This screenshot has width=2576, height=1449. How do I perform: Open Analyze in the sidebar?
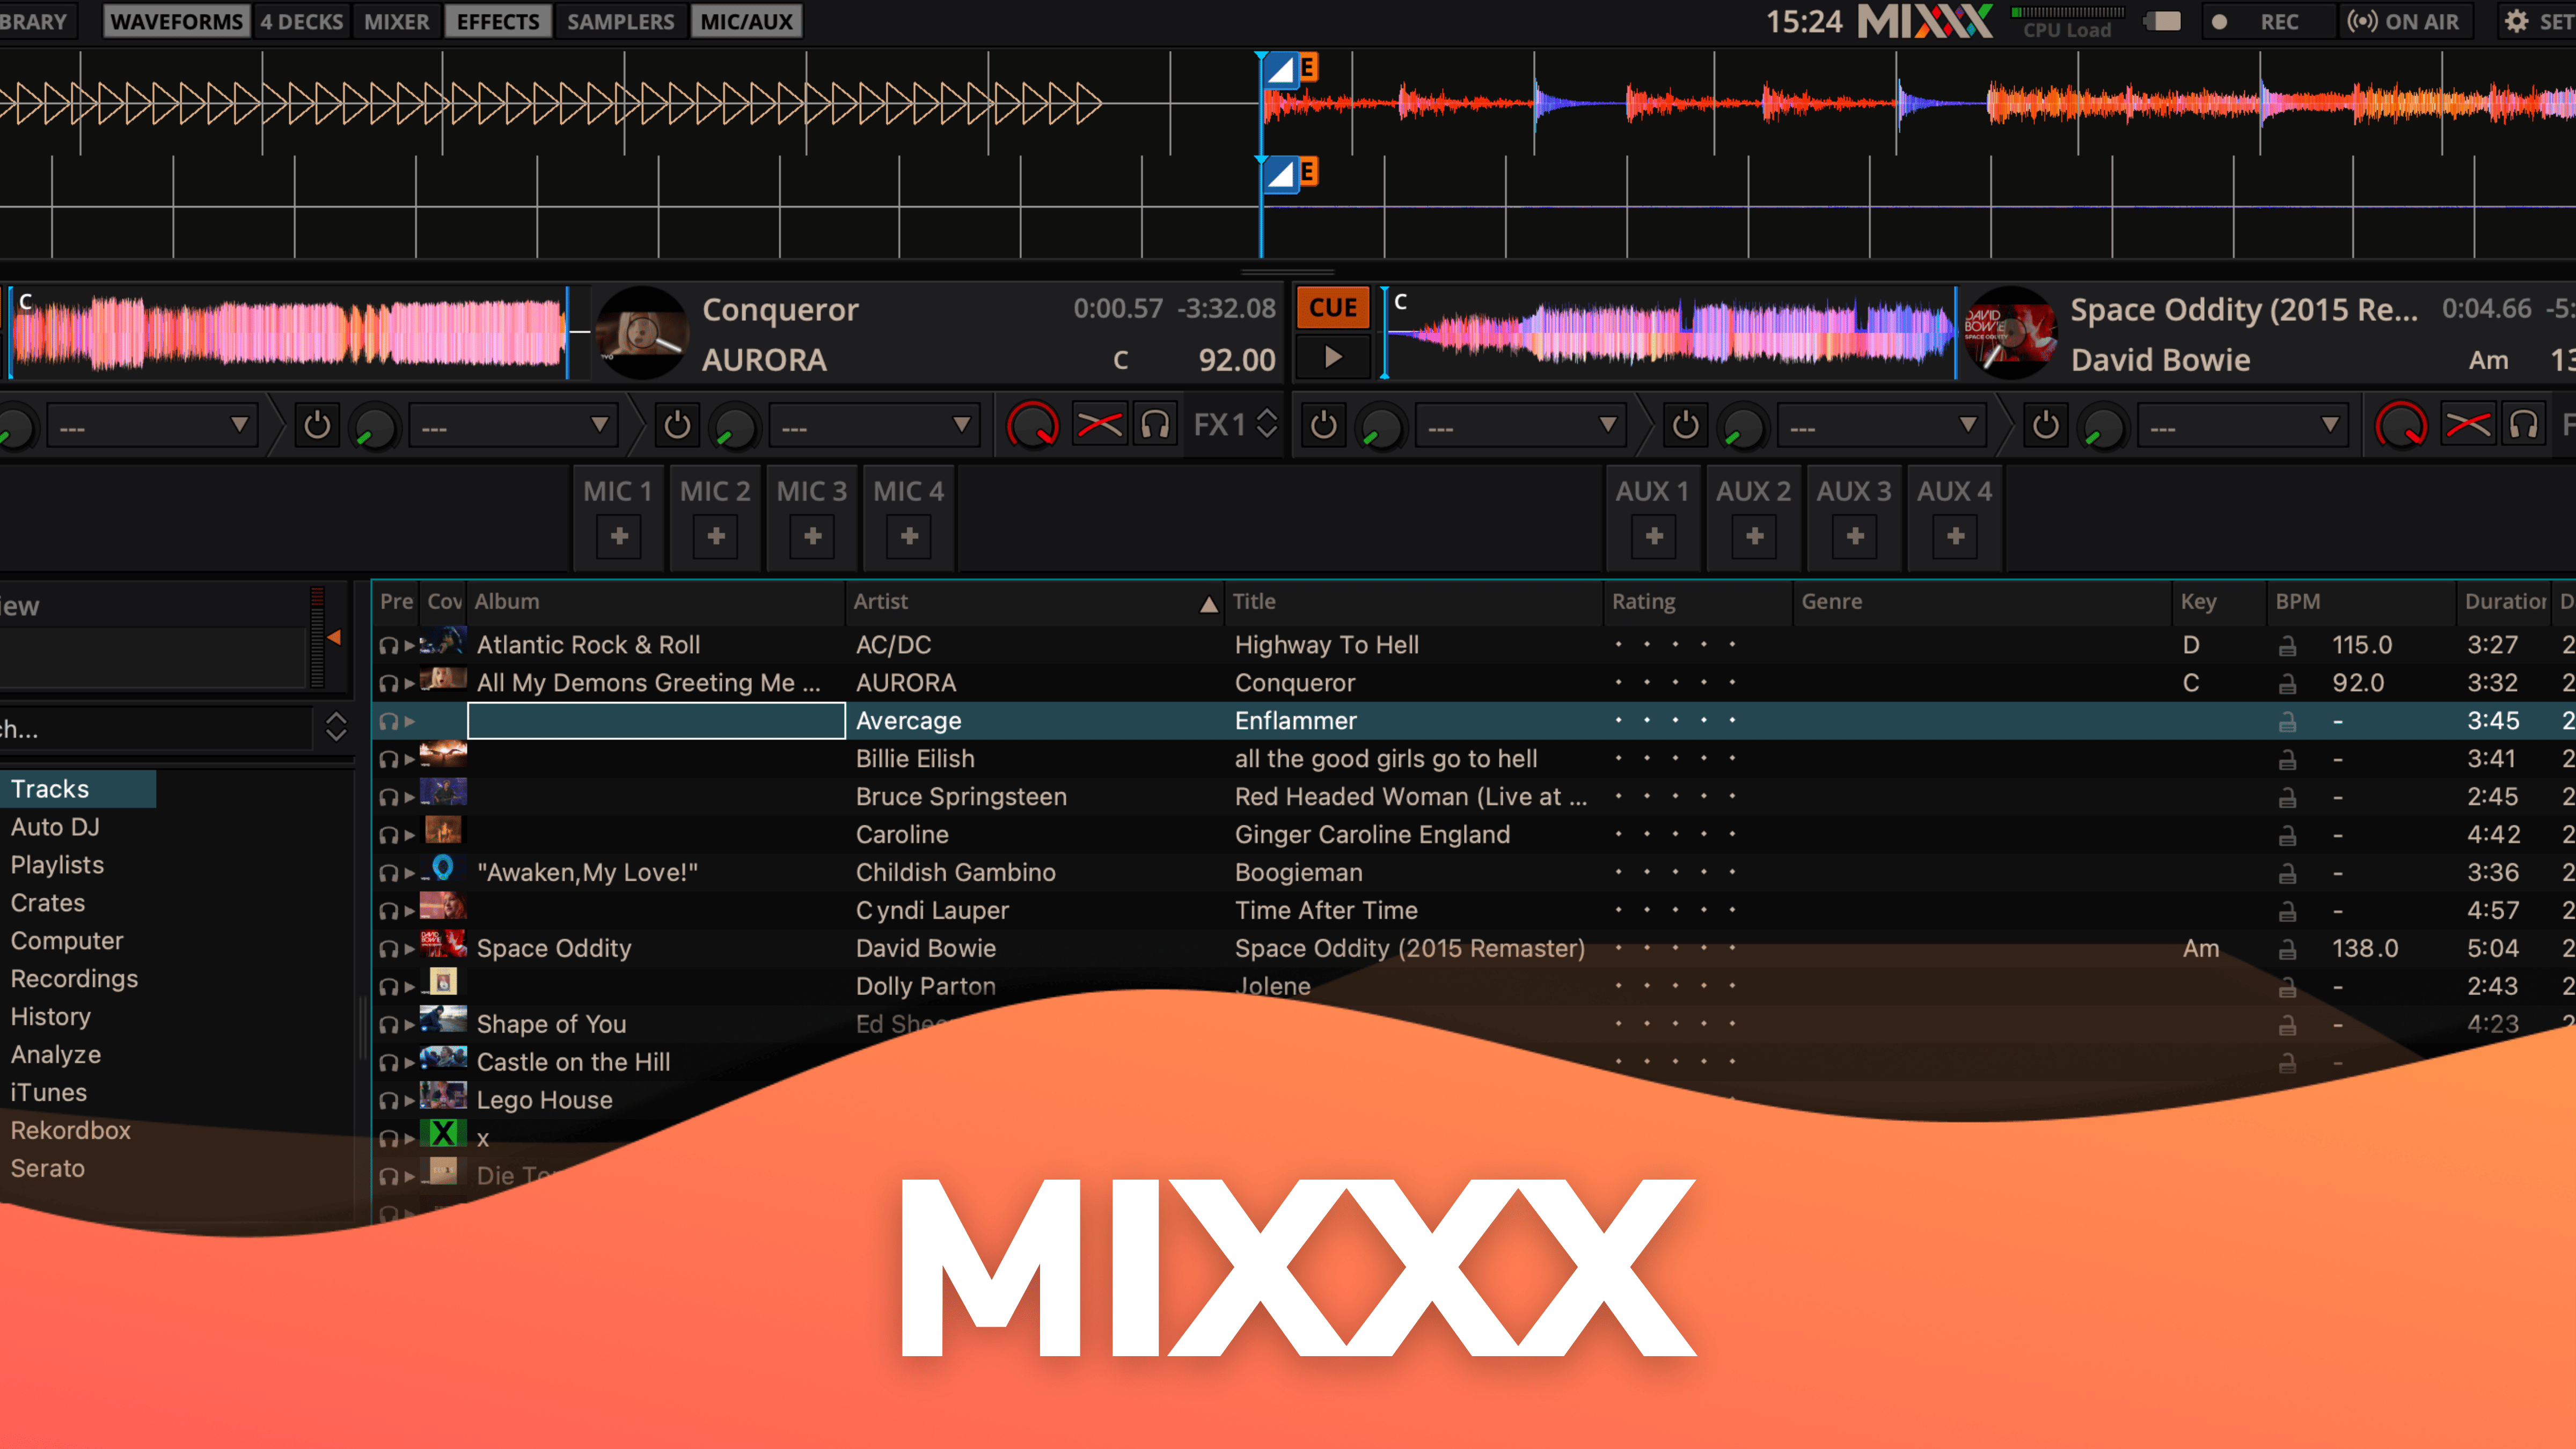pos(55,1055)
